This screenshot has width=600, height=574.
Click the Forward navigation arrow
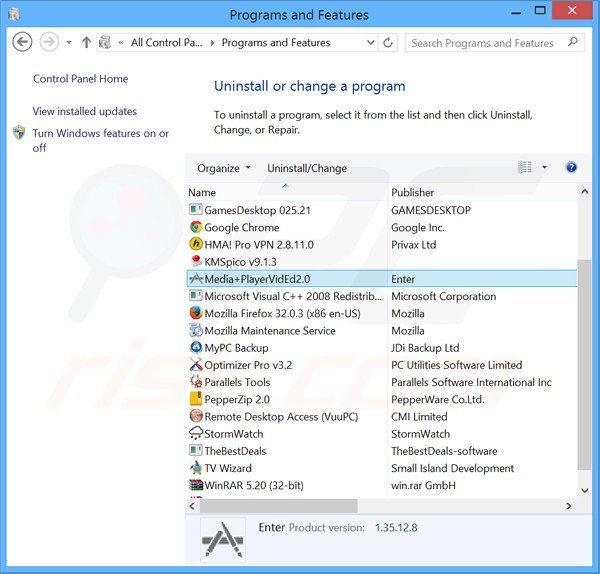[49, 42]
